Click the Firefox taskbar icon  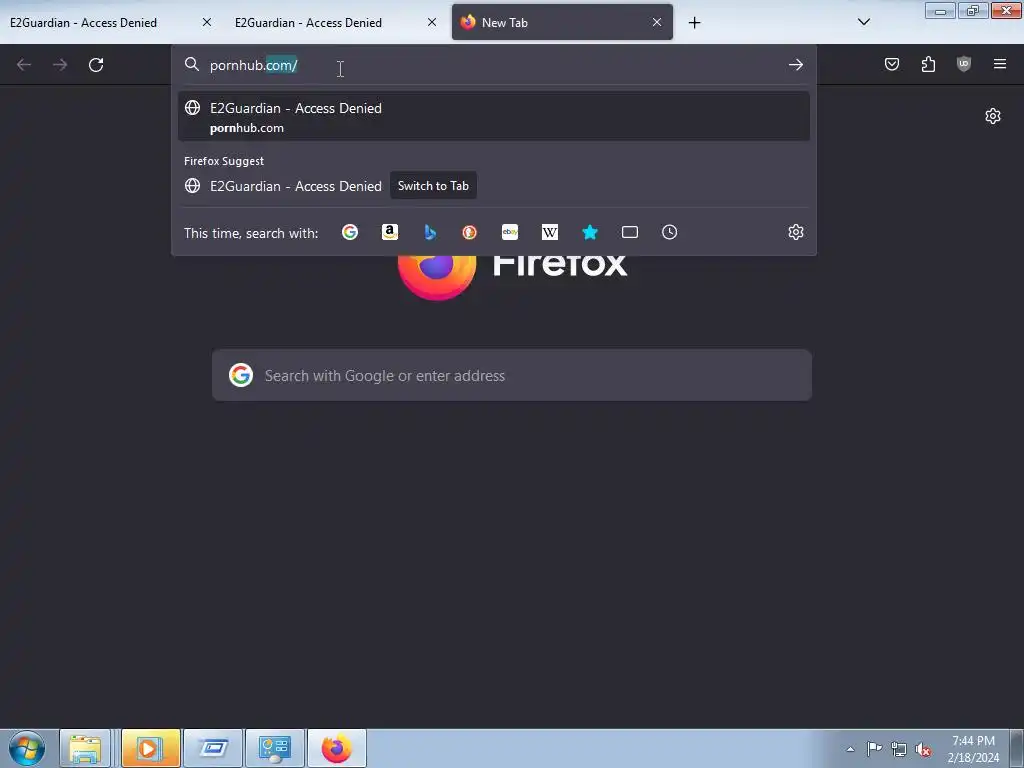coord(337,748)
